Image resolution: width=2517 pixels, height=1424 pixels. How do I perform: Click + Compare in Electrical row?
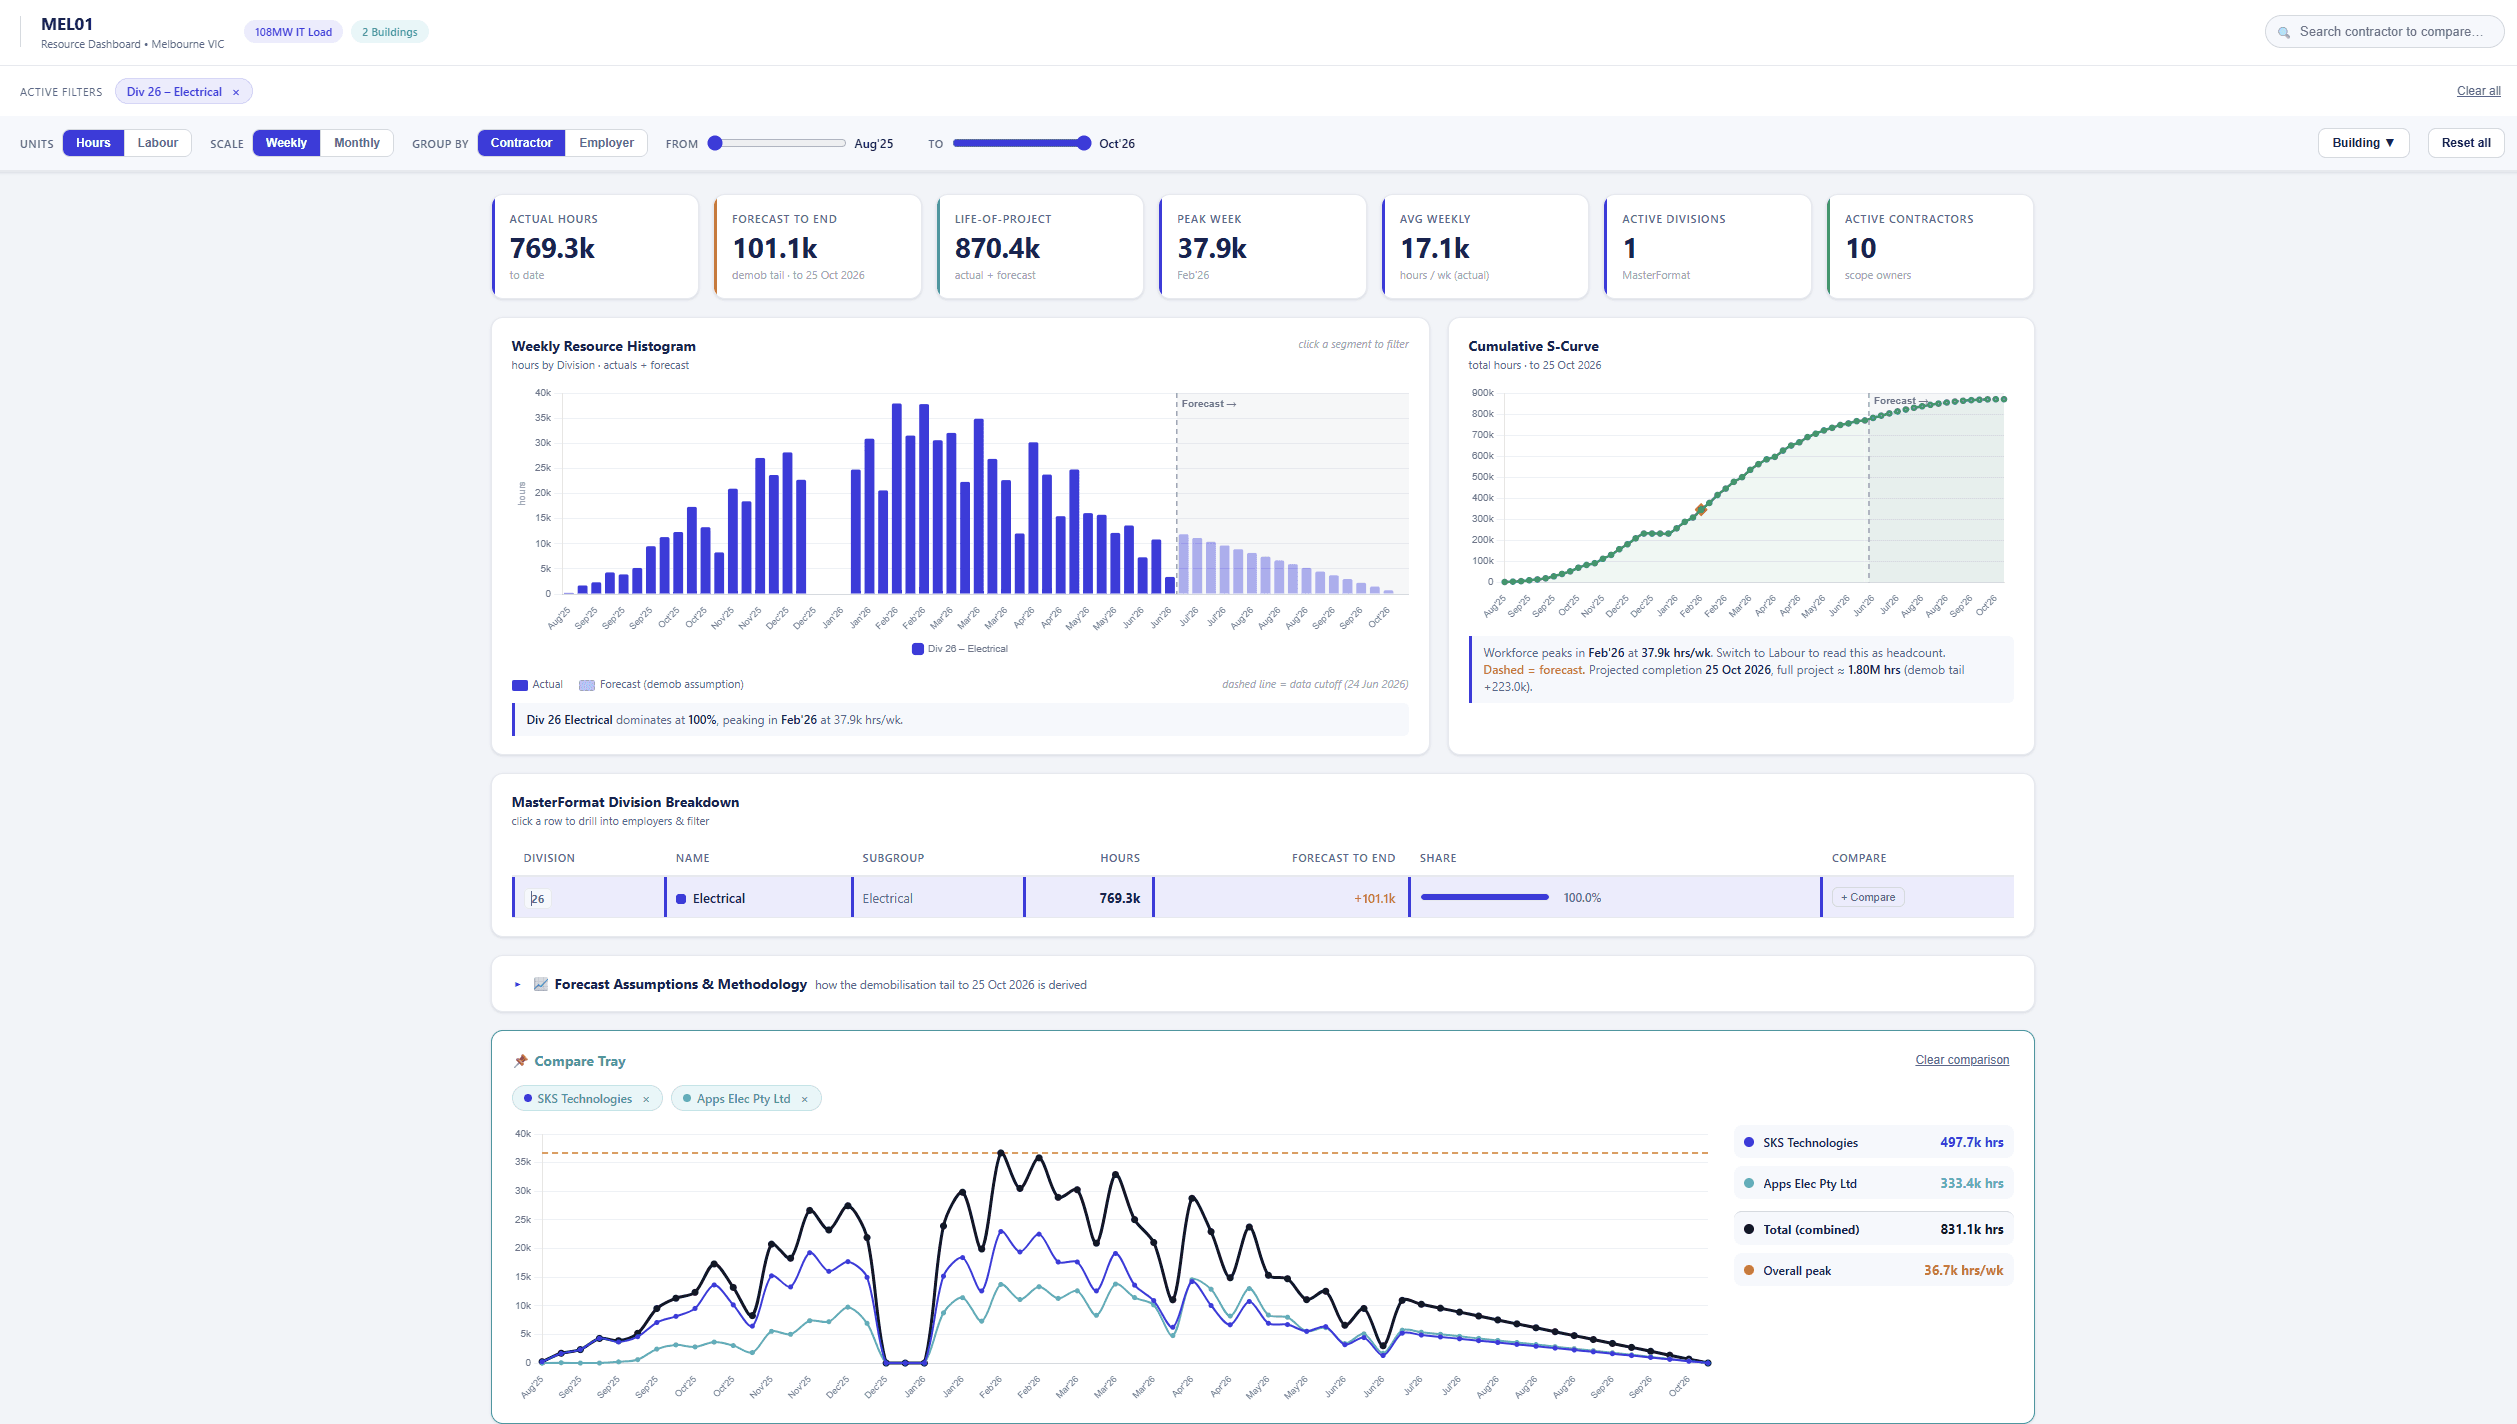pyautogui.click(x=1868, y=897)
